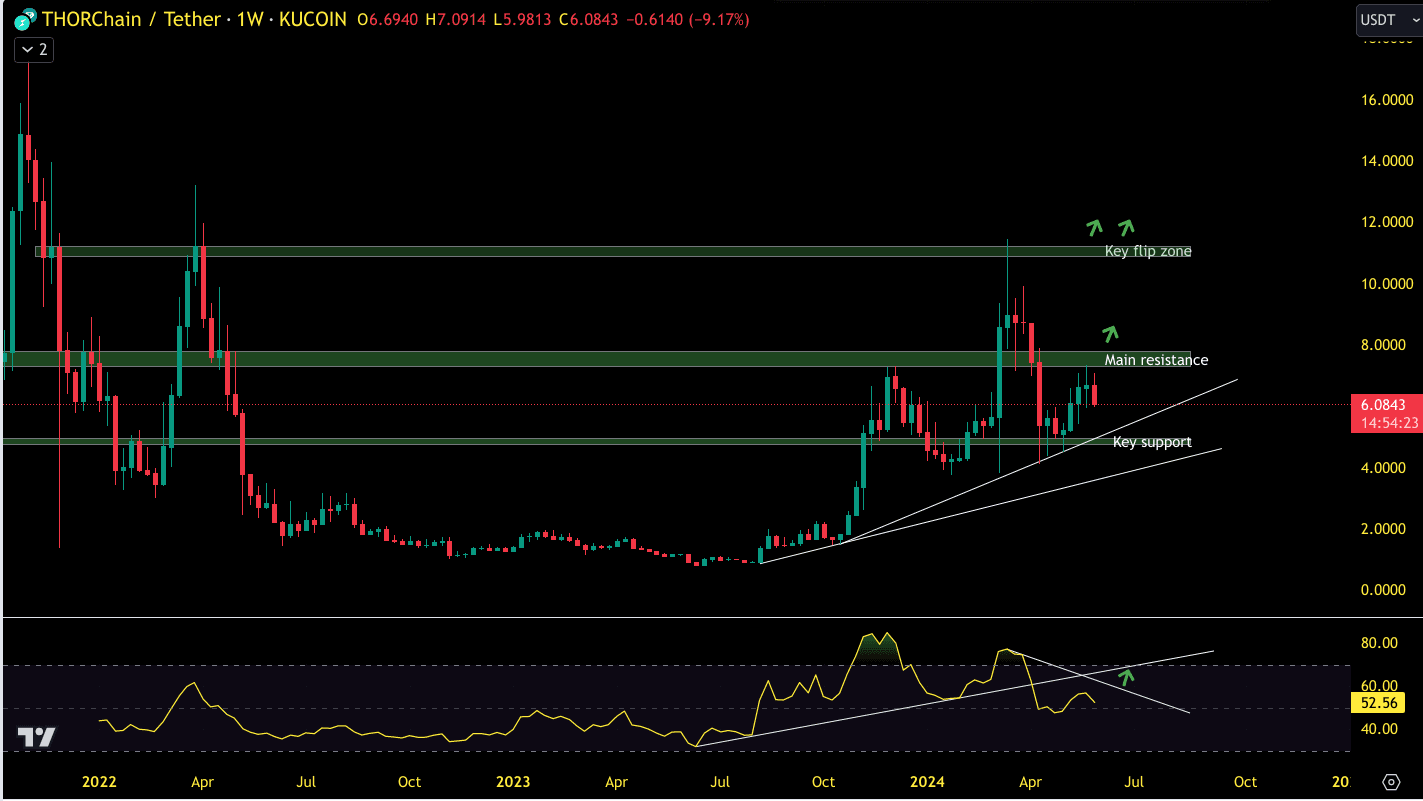Select the Key flip zone text label
The width and height of the screenshot is (1423, 801).
pos(1148,251)
